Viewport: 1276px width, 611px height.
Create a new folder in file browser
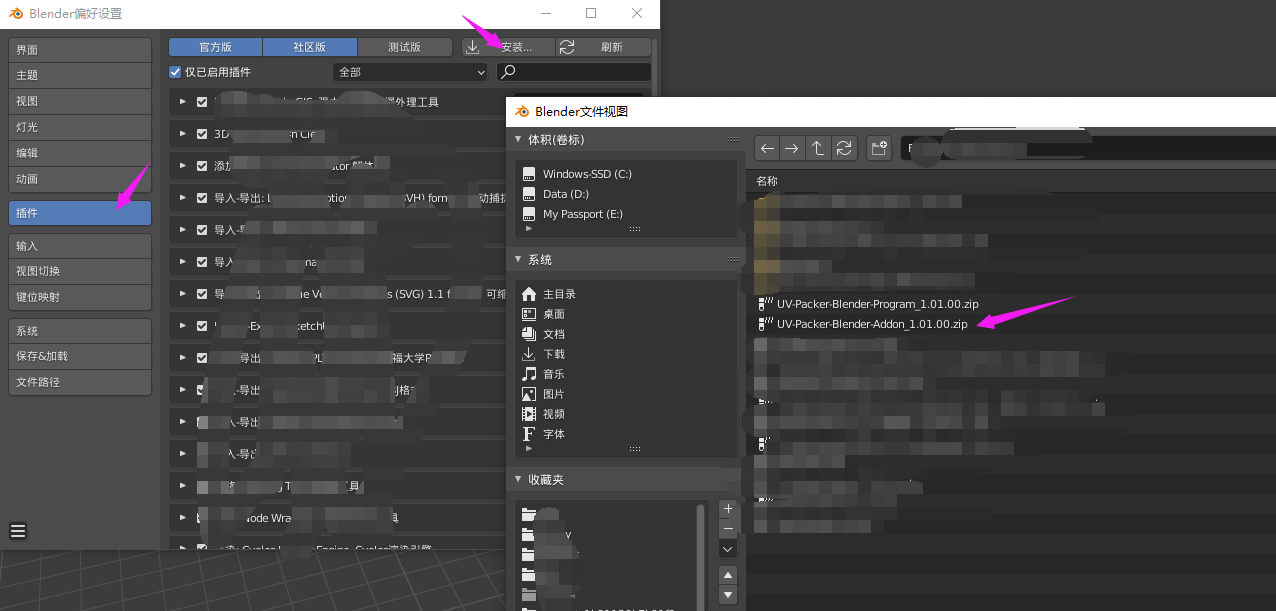(x=879, y=148)
